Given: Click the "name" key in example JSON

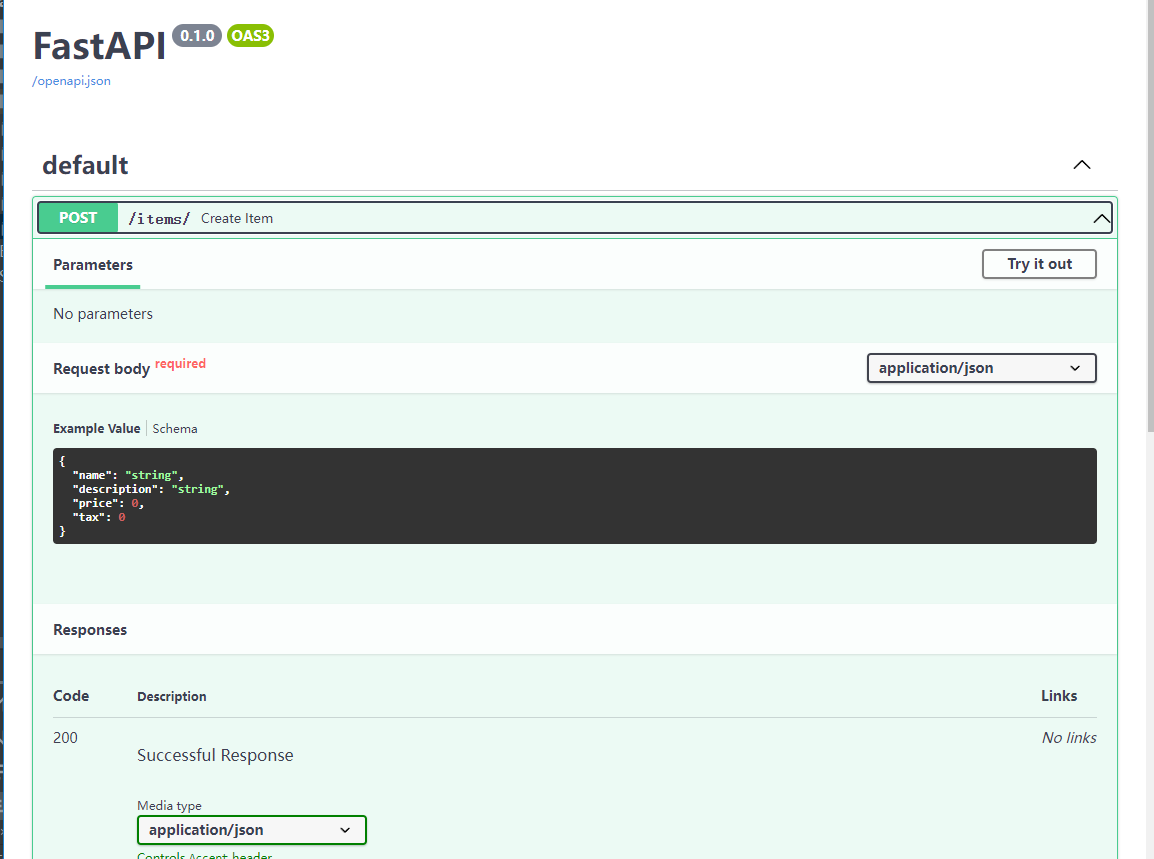Looking at the screenshot, I should click(x=92, y=476).
